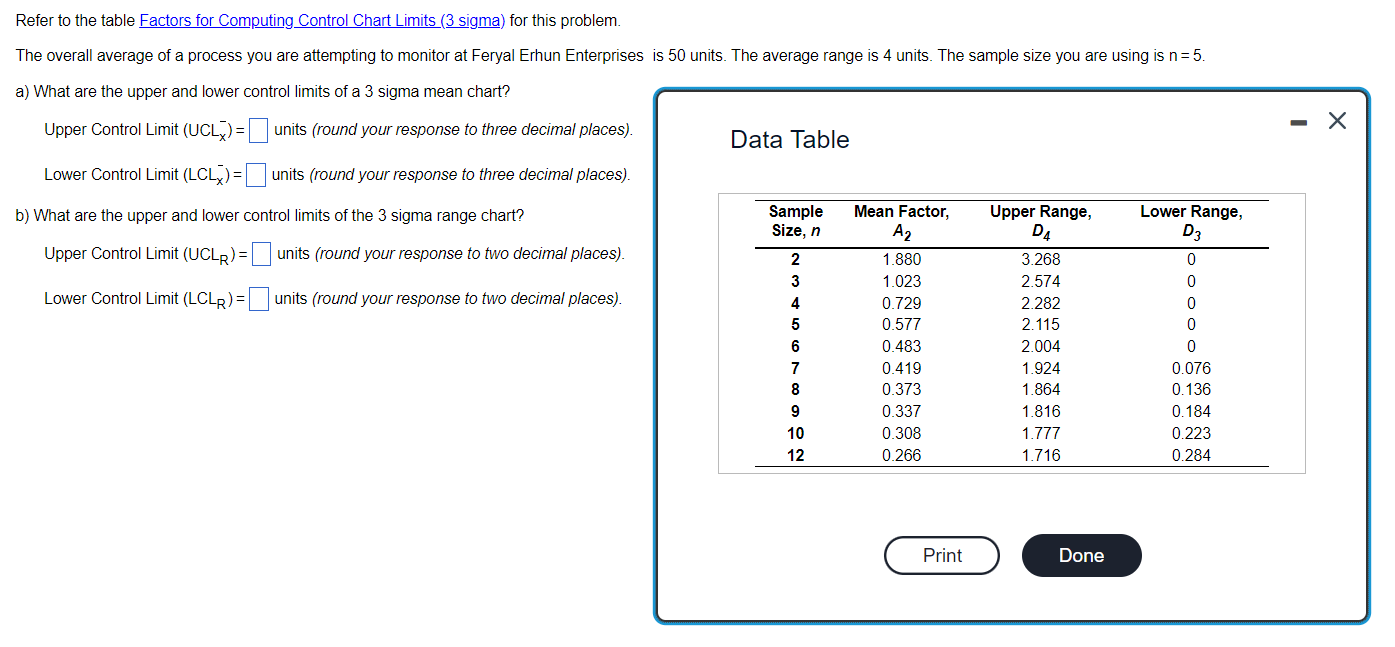Click the Sample Size column header
Viewport: 1395px width, 647px height.
tap(796, 220)
